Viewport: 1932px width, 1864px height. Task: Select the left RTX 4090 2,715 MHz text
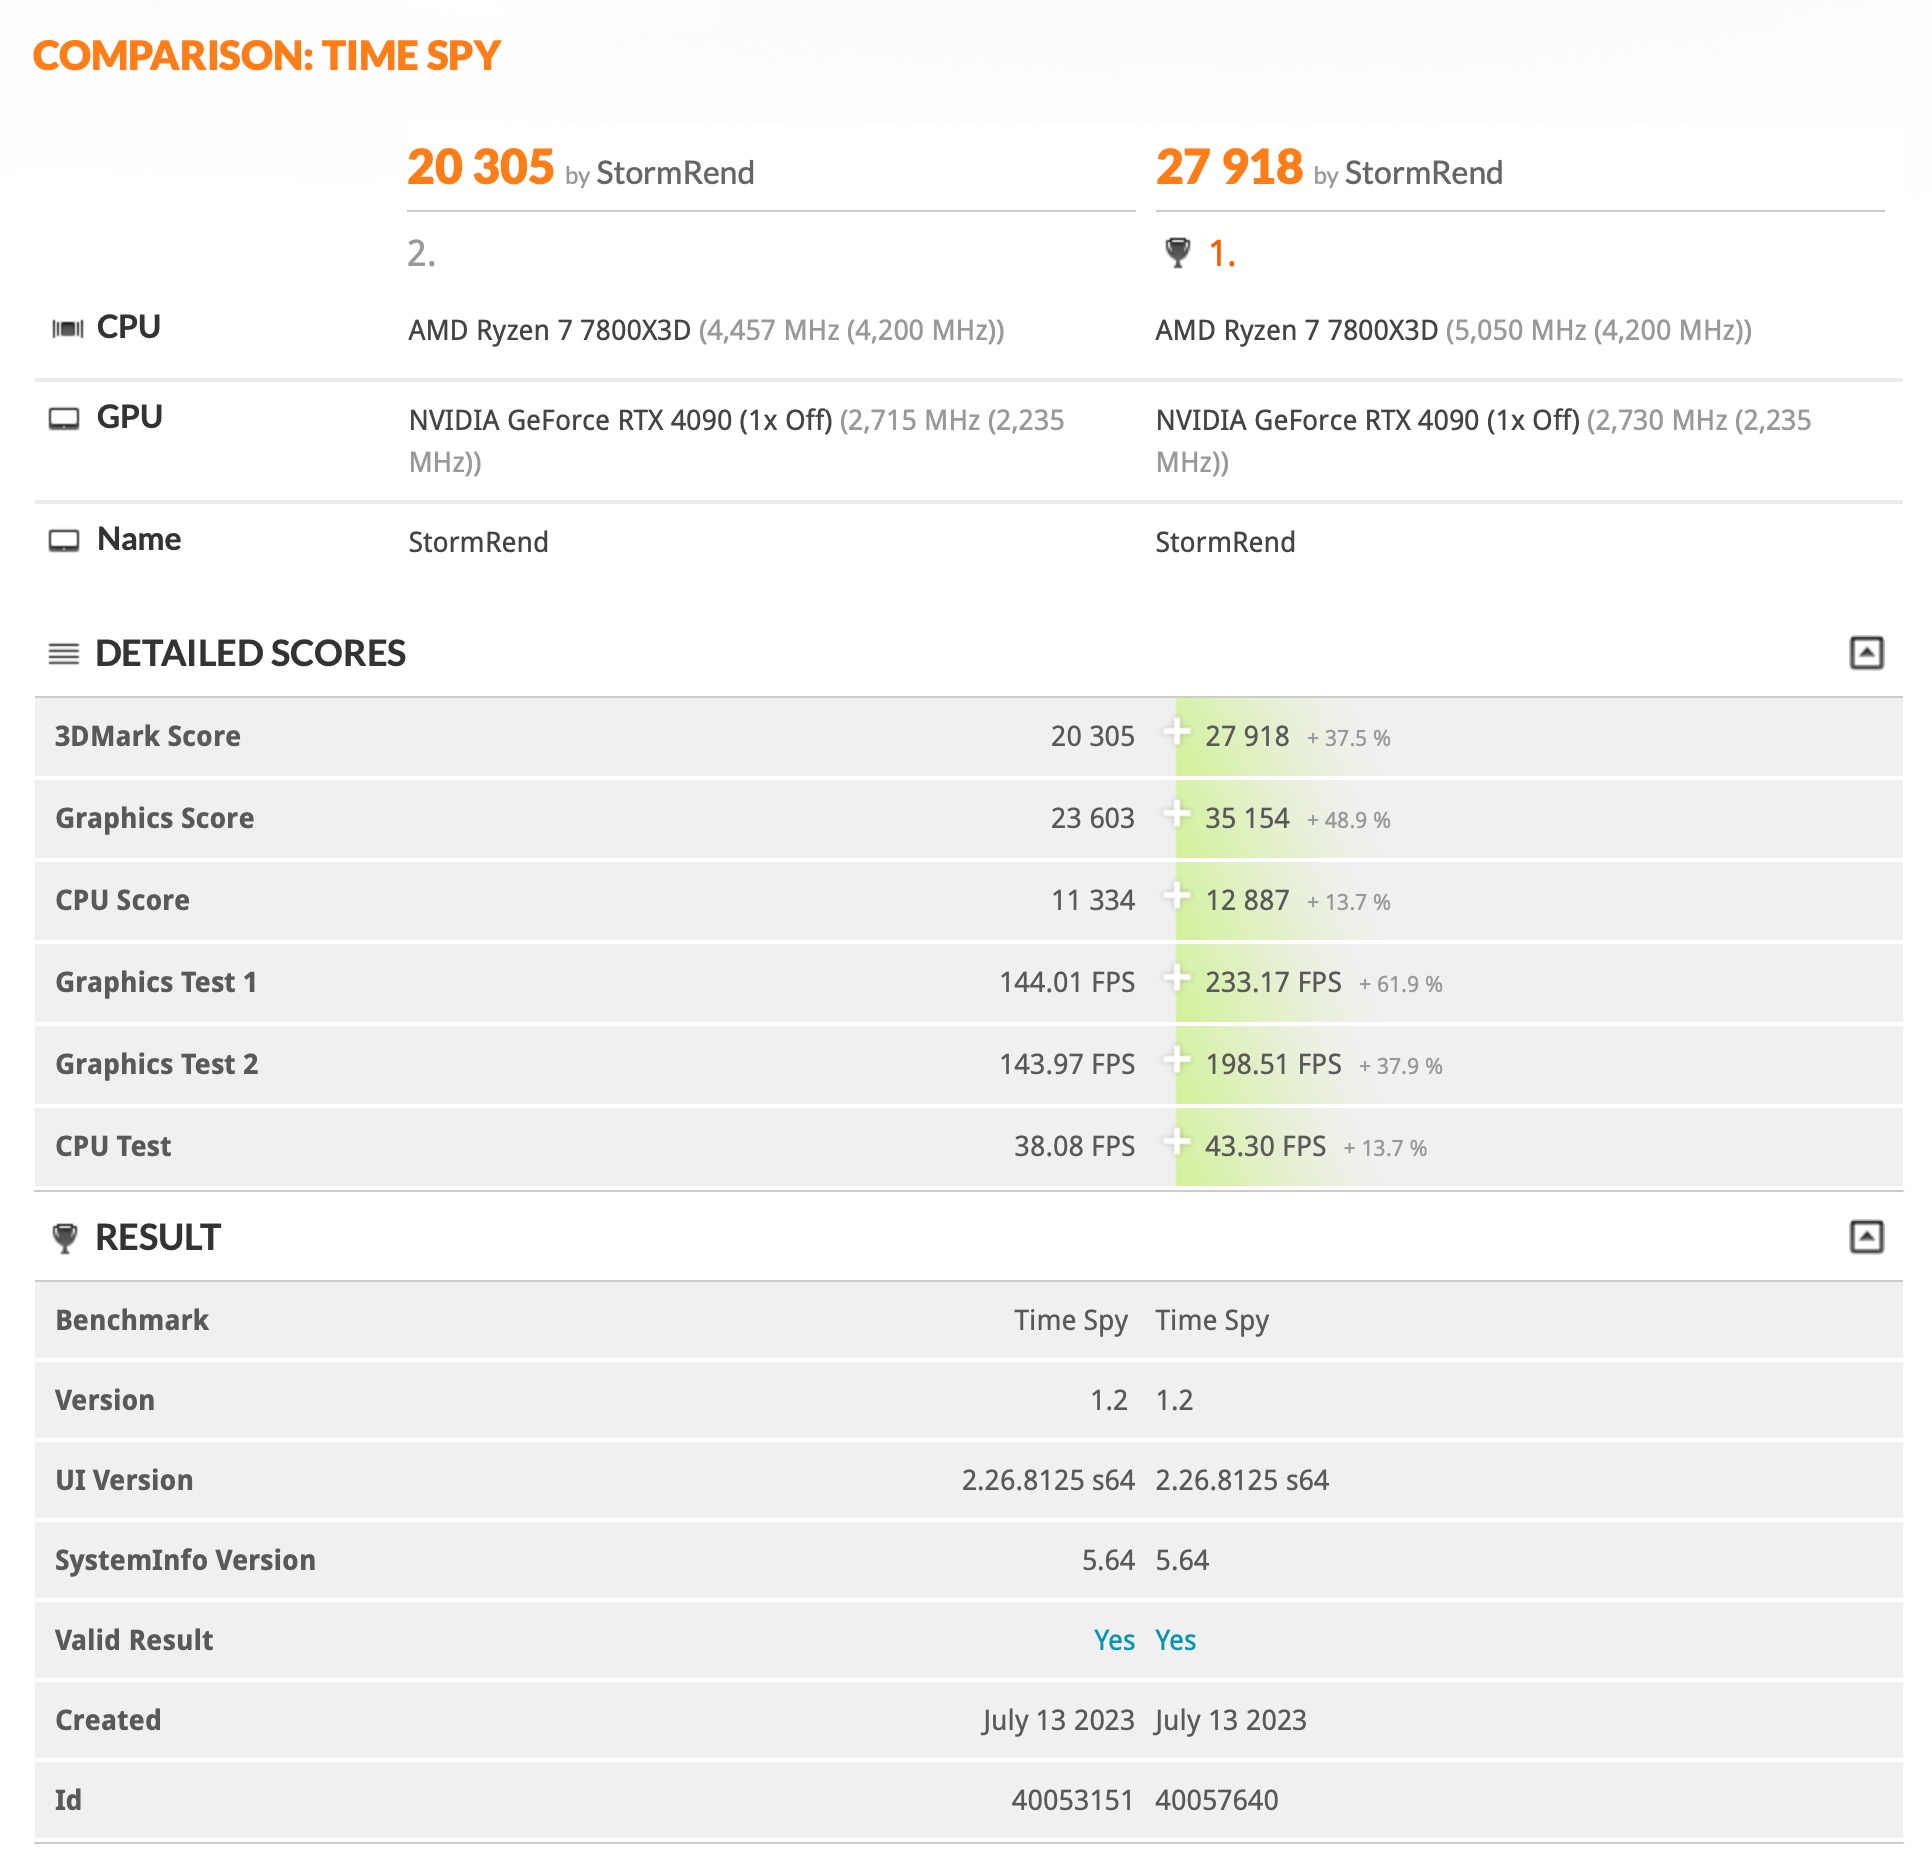point(737,441)
